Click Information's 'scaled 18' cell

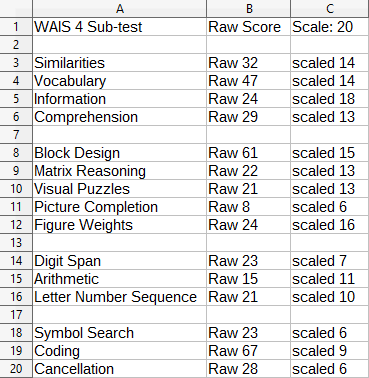click(x=330, y=99)
